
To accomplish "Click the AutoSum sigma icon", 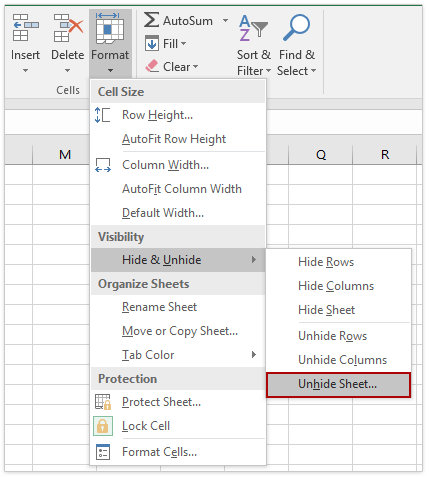I will click(151, 20).
